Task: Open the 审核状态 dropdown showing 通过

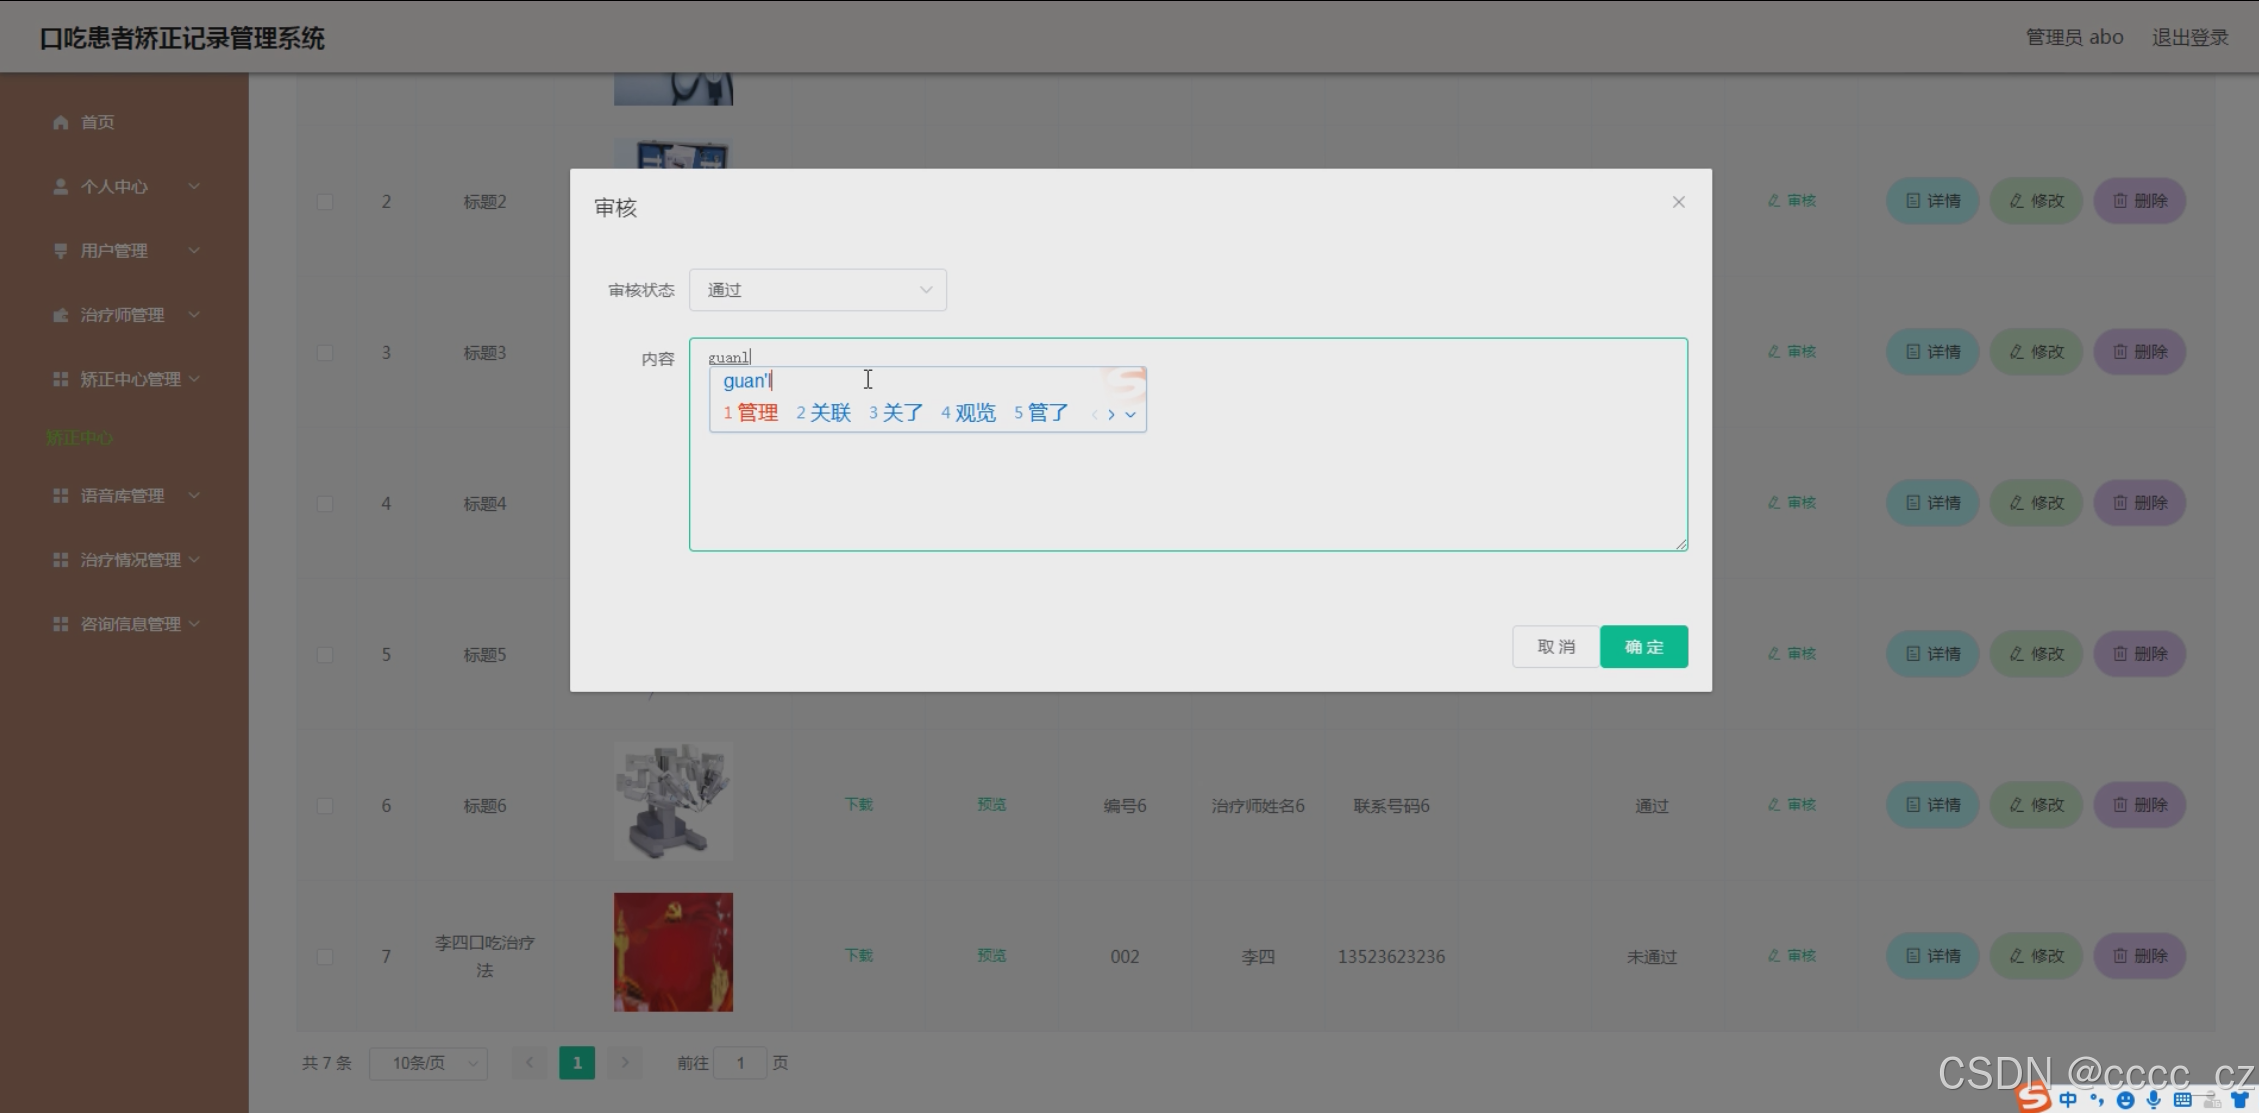Action: point(817,290)
